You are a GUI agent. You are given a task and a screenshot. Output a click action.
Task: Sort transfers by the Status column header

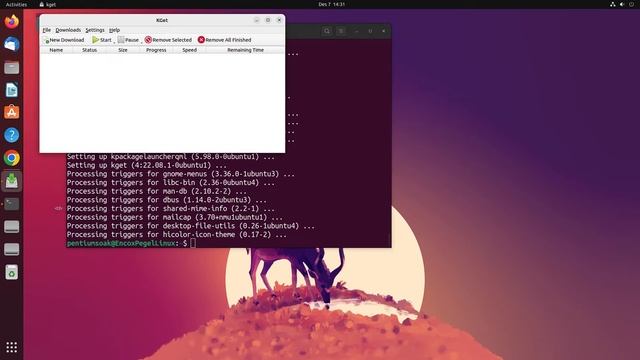pyautogui.click(x=89, y=50)
